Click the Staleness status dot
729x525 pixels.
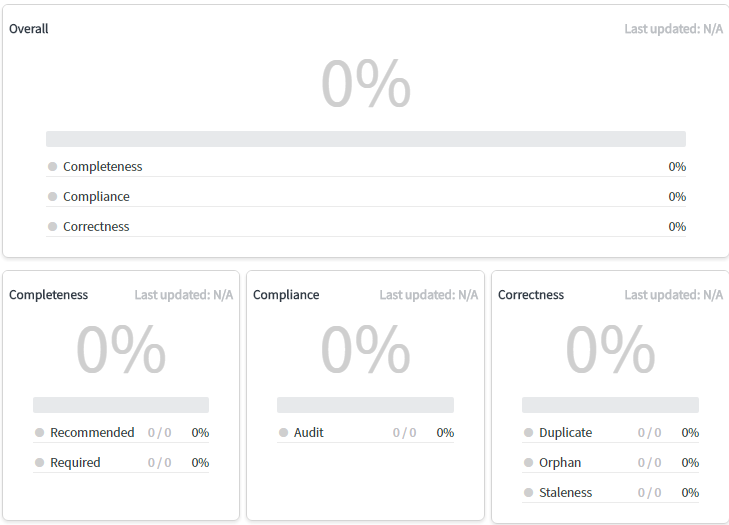(528, 493)
